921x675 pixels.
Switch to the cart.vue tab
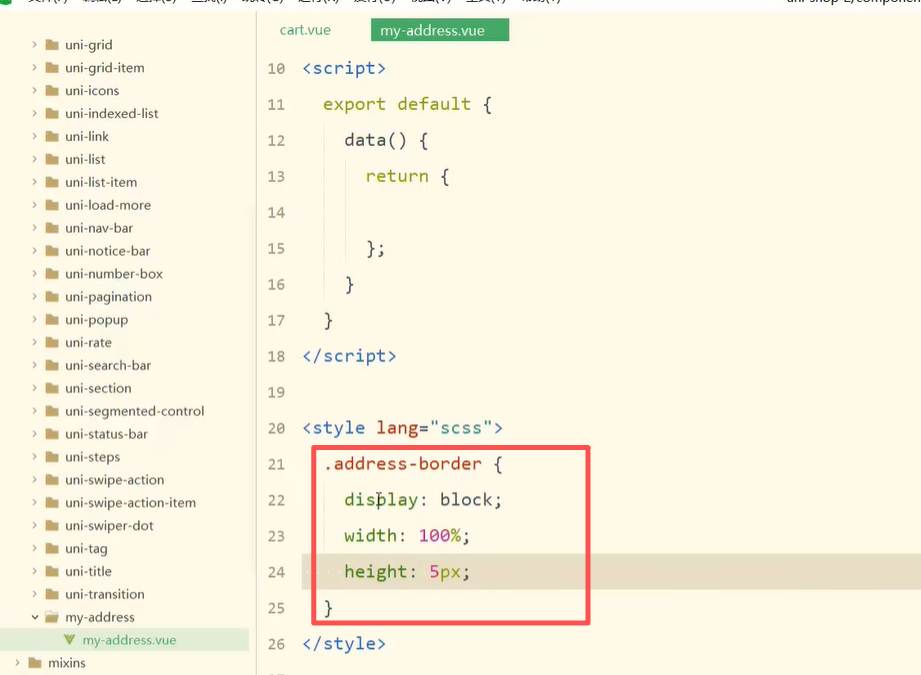click(x=305, y=30)
